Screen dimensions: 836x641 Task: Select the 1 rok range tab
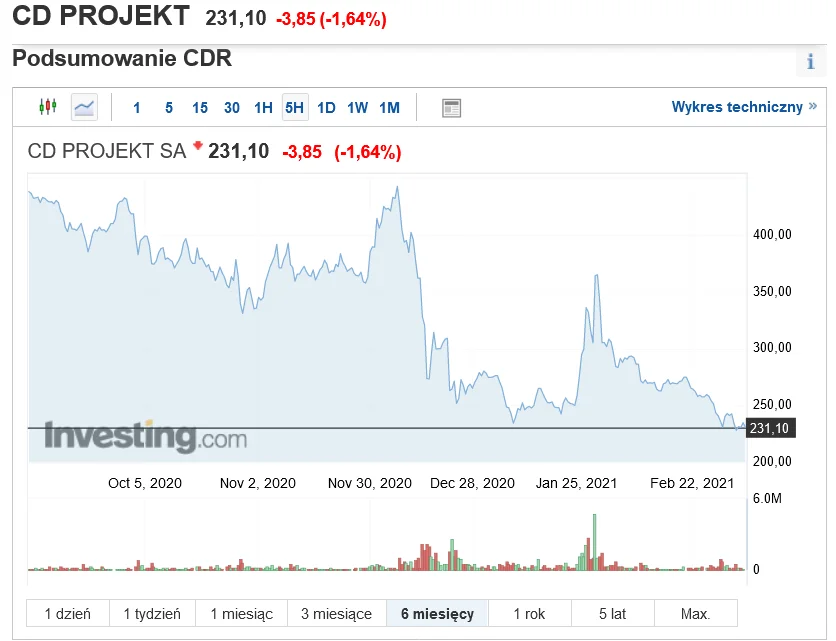point(529,613)
